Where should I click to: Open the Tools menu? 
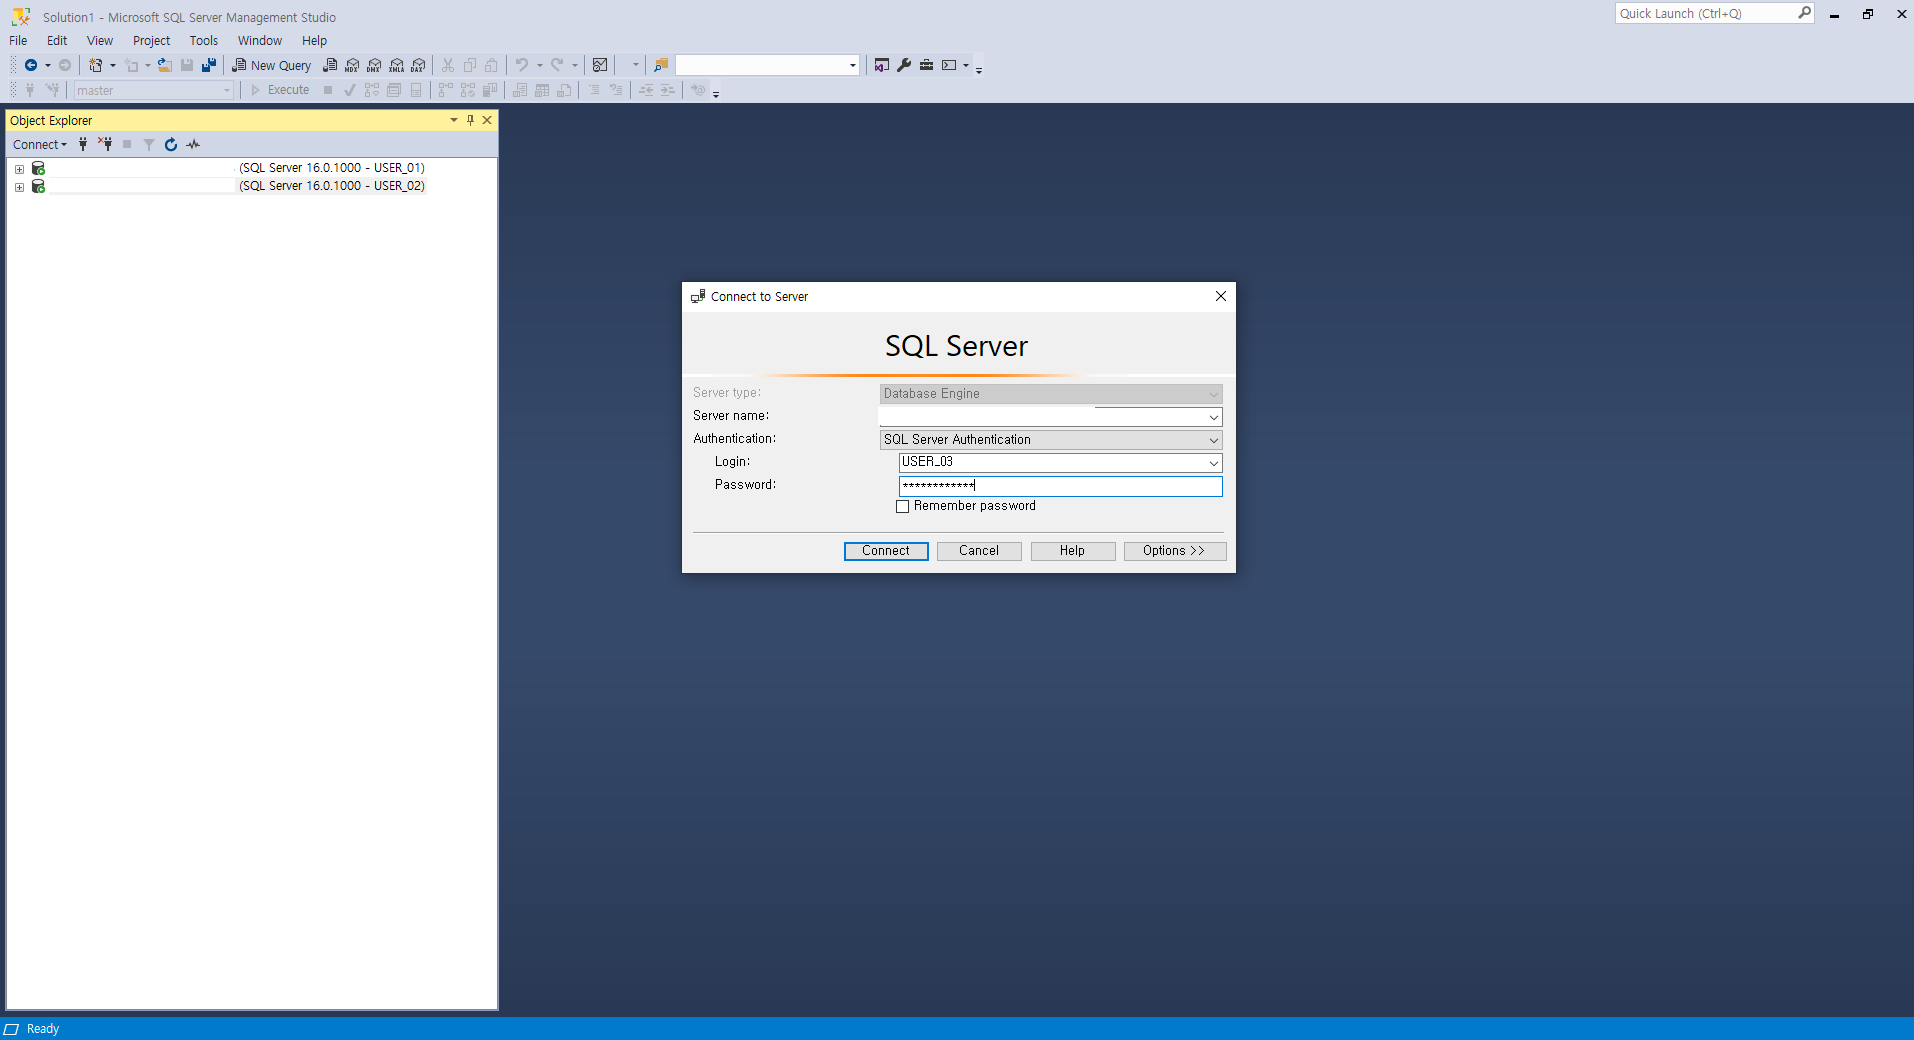204,41
